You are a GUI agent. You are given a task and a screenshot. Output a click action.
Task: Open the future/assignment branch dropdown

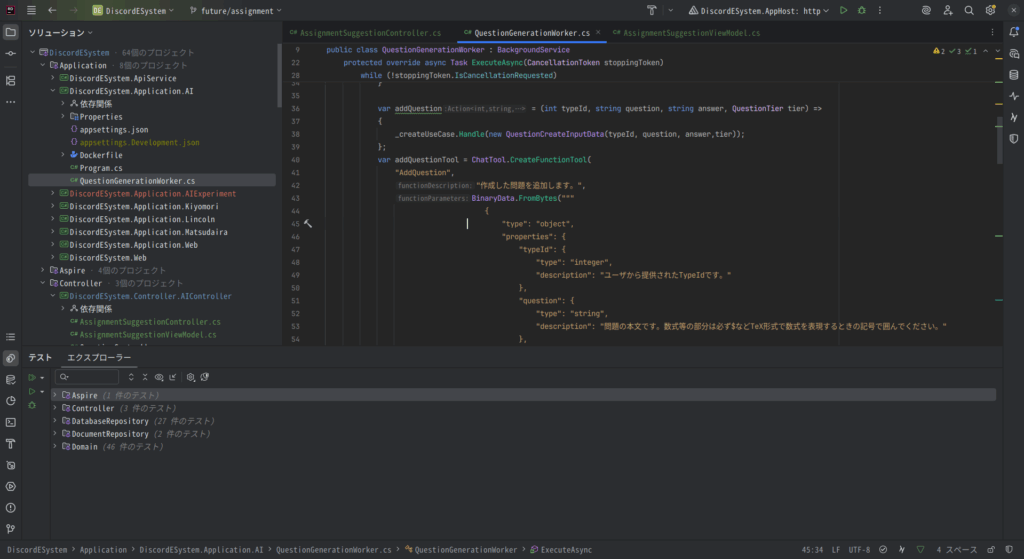tap(238, 10)
